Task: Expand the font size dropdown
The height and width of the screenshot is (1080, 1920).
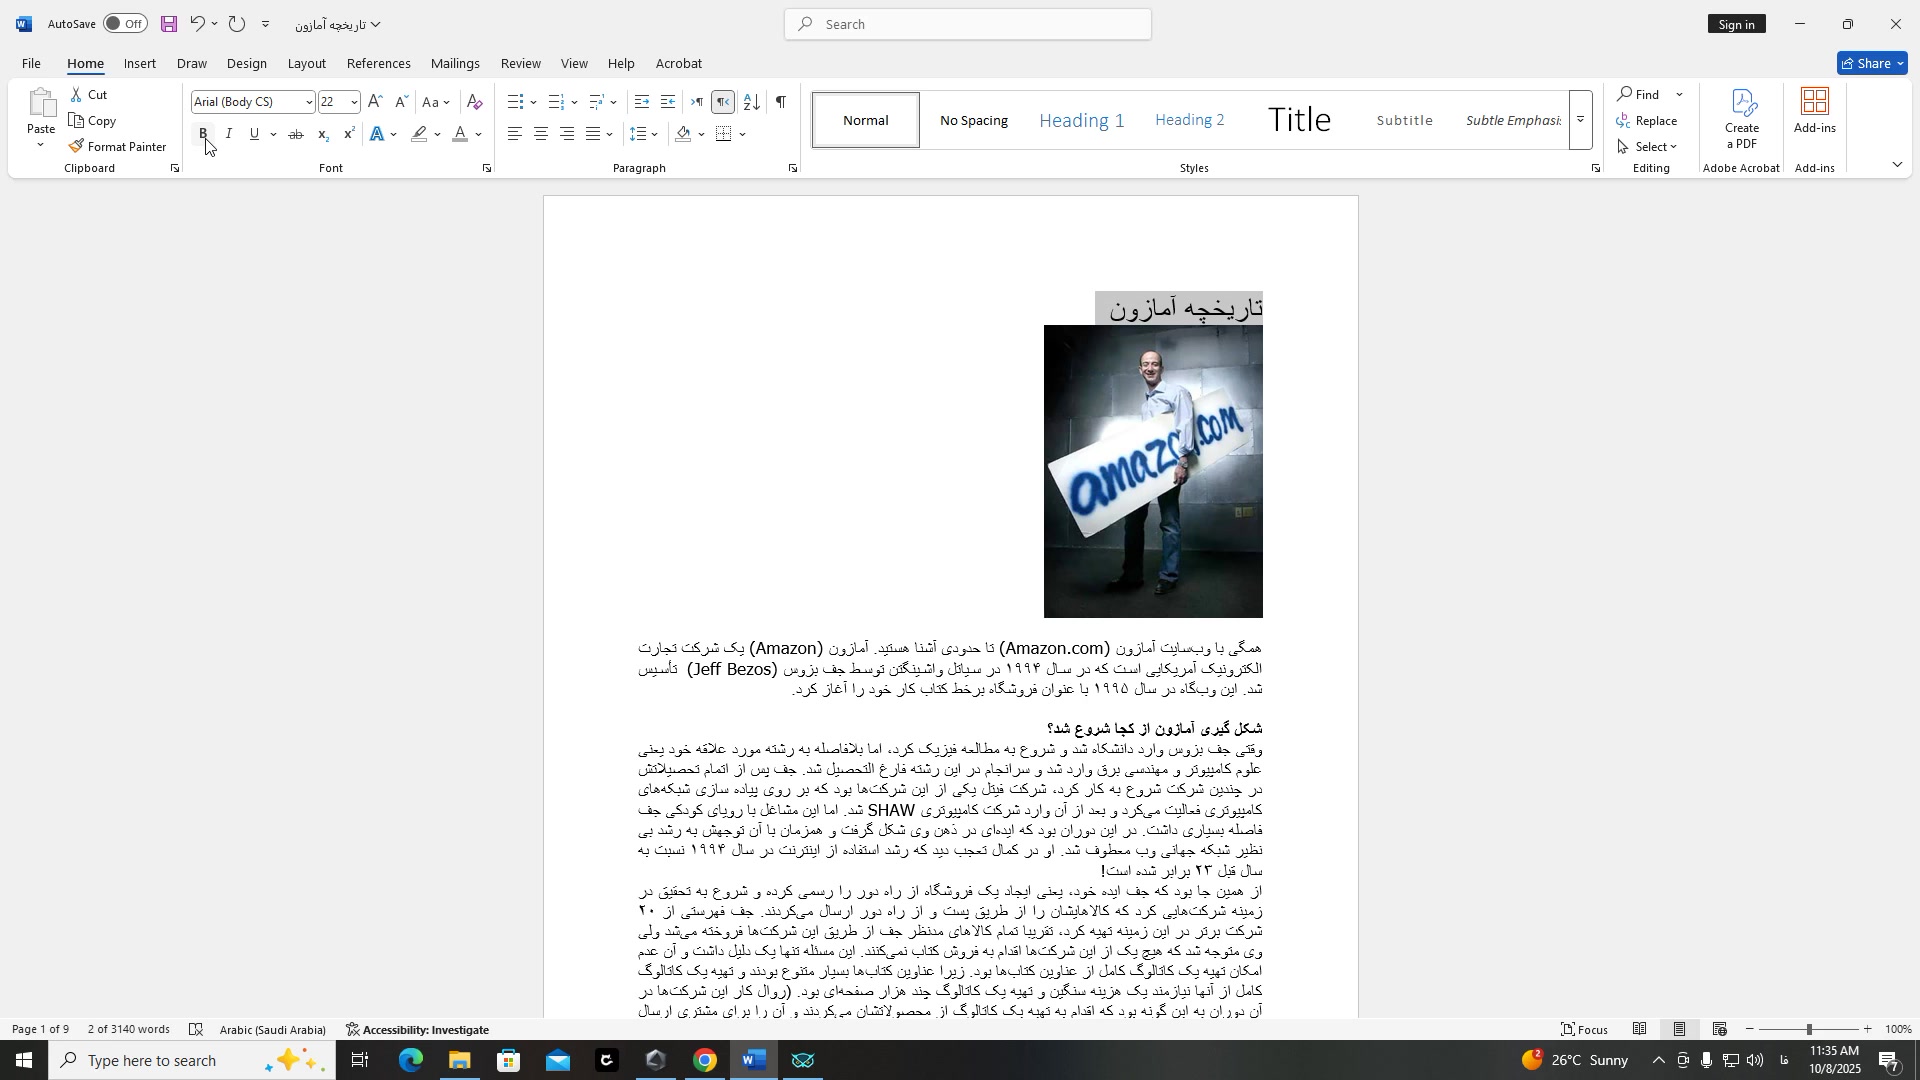Action: [354, 102]
